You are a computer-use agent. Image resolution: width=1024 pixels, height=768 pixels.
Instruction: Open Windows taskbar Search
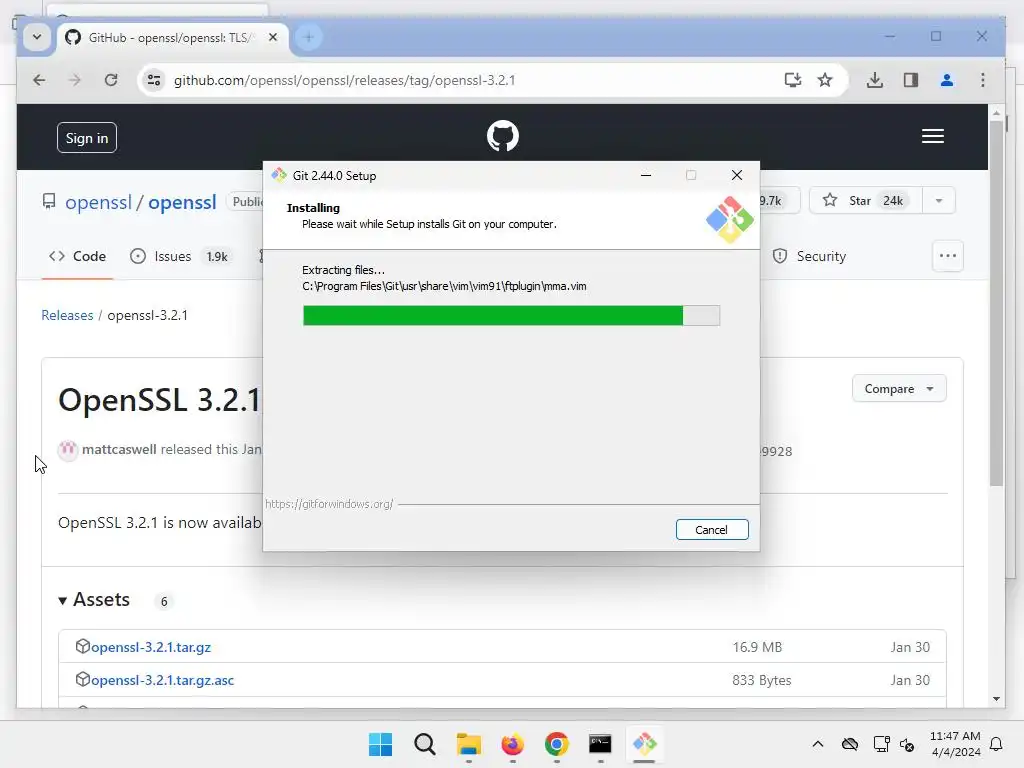pyautogui.click(x=424, y=744)
